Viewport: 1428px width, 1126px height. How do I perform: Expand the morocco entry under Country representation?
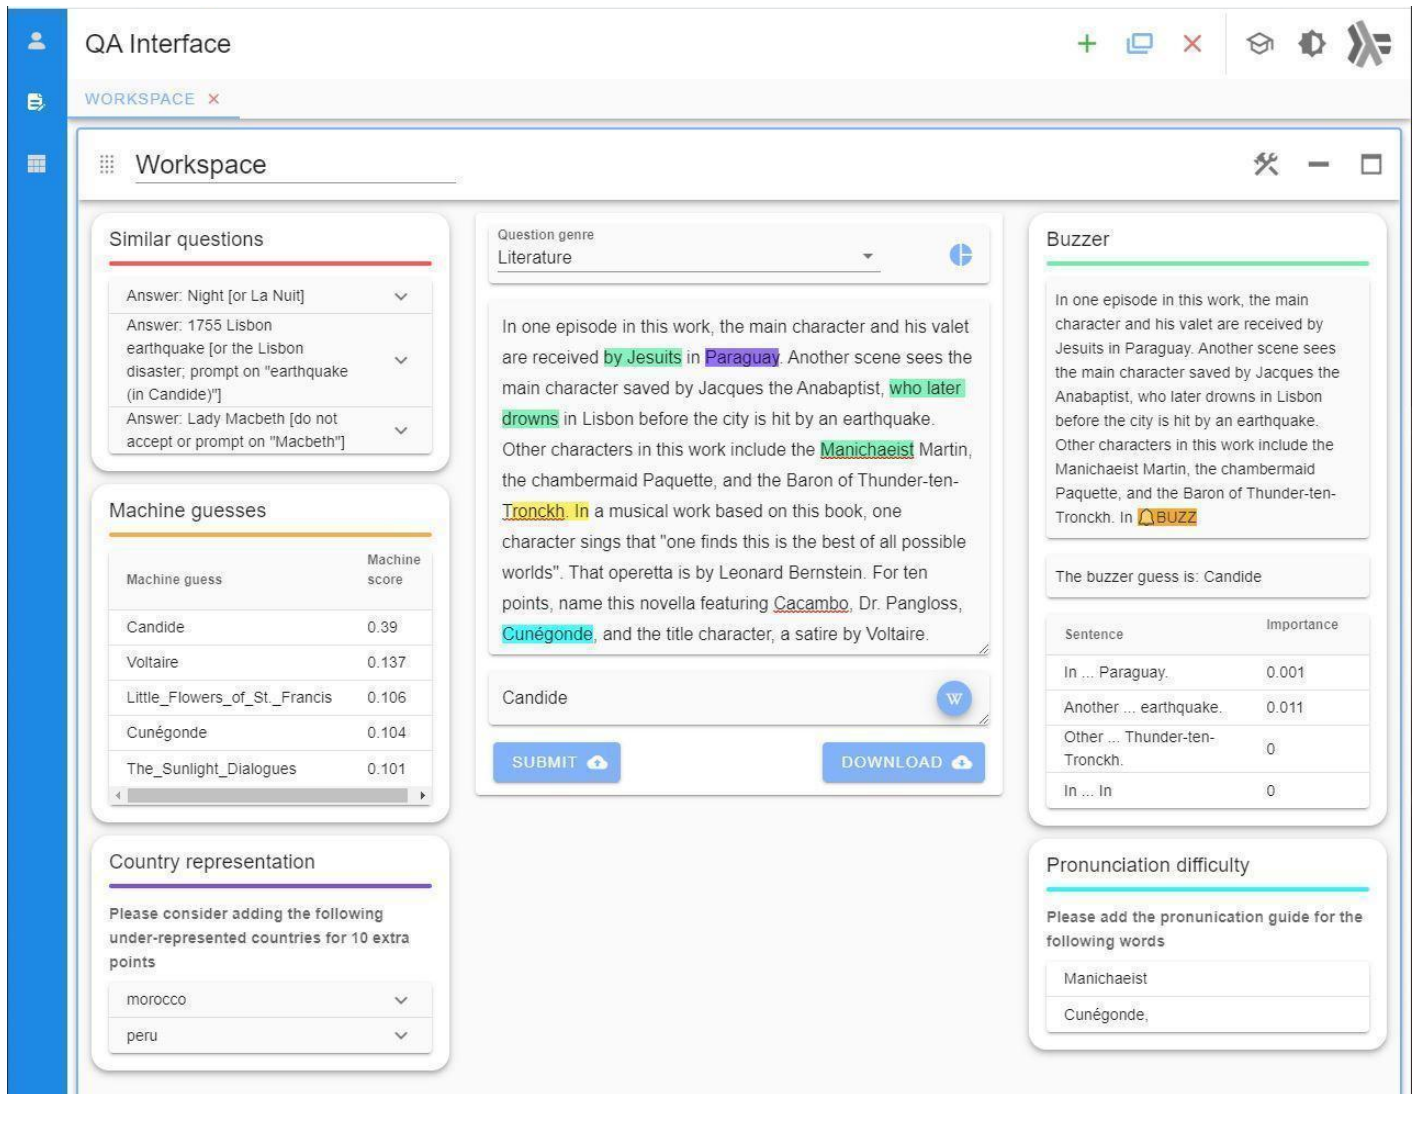click(402, 997)
